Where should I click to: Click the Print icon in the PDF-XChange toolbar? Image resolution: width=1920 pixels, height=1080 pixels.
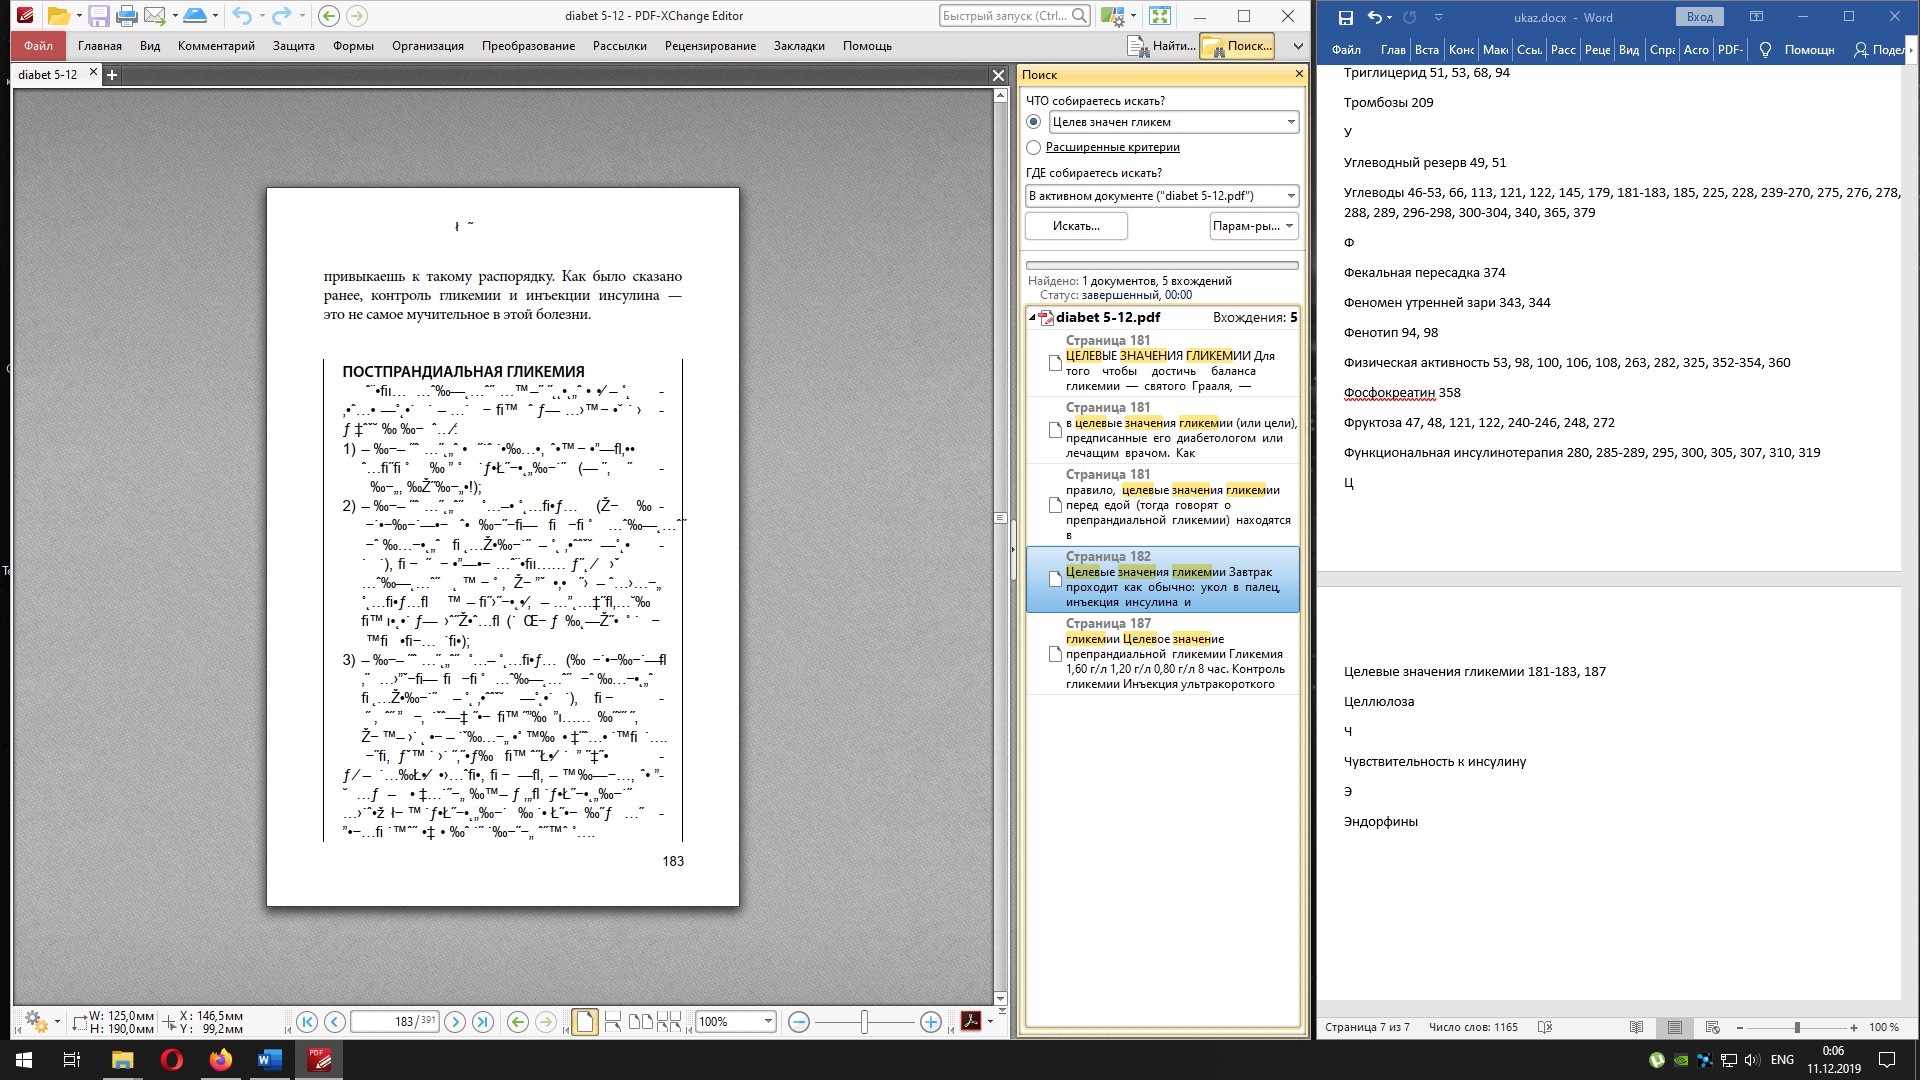coord(127,16)
